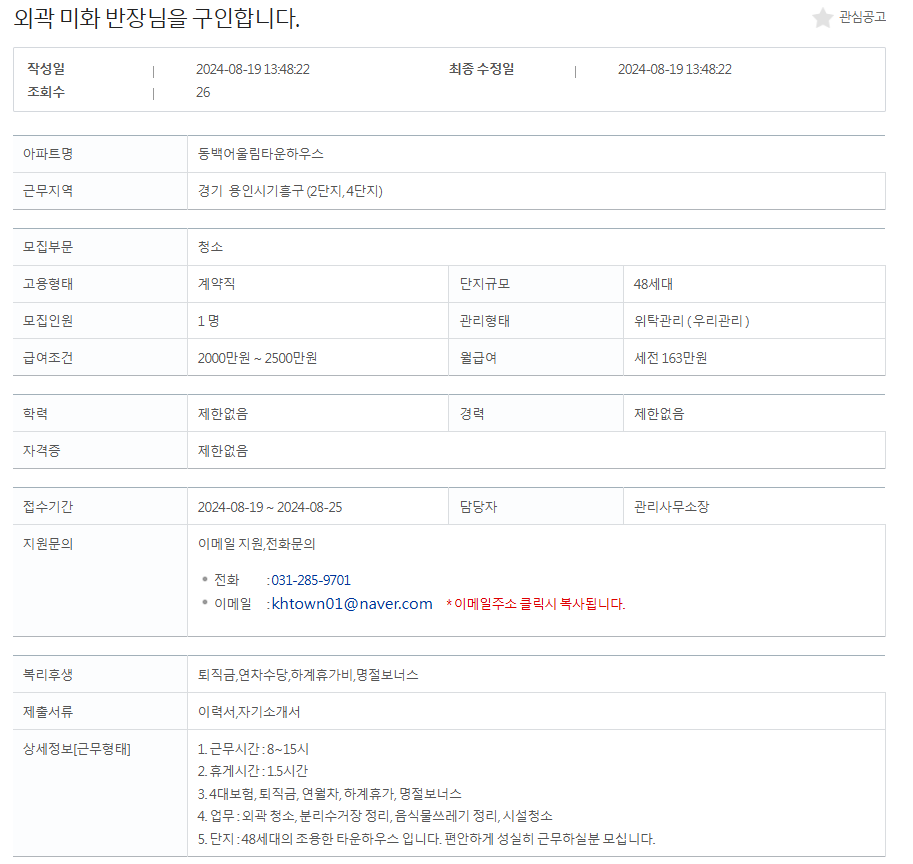Click contact person 관리사무소장

point(671,507)
